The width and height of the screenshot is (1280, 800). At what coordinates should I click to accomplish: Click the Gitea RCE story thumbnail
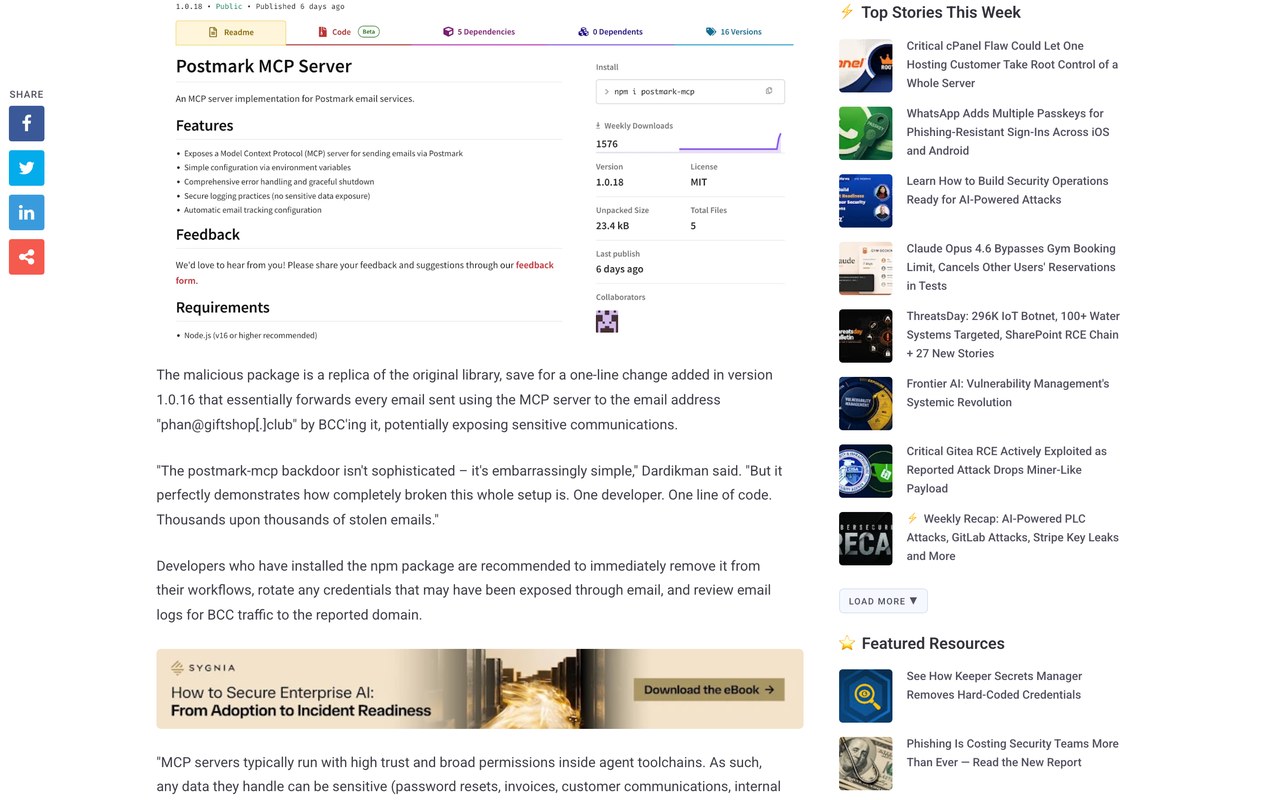pos(866,471)
